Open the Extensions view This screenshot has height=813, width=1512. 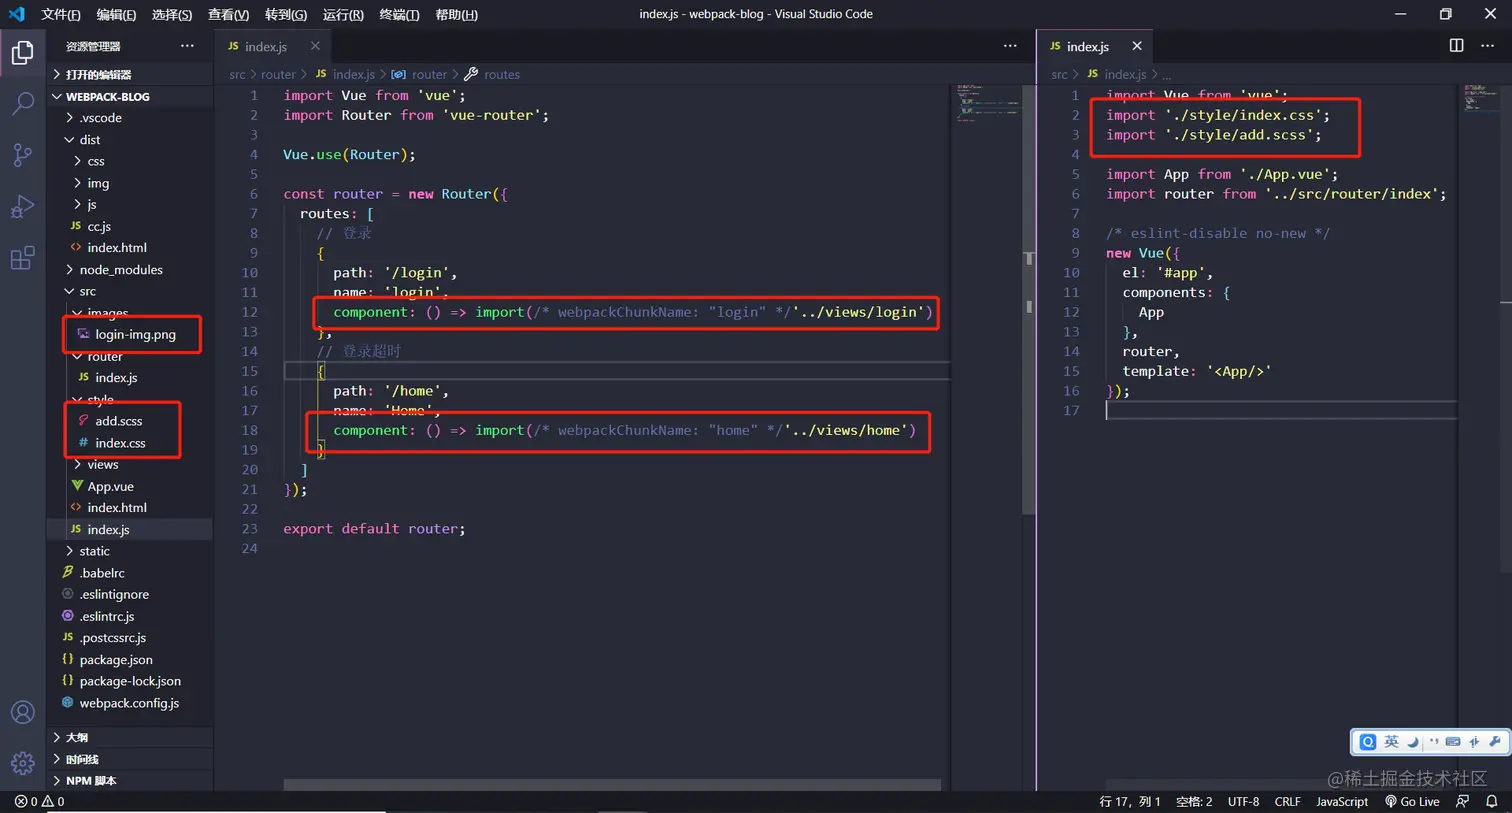23,258
